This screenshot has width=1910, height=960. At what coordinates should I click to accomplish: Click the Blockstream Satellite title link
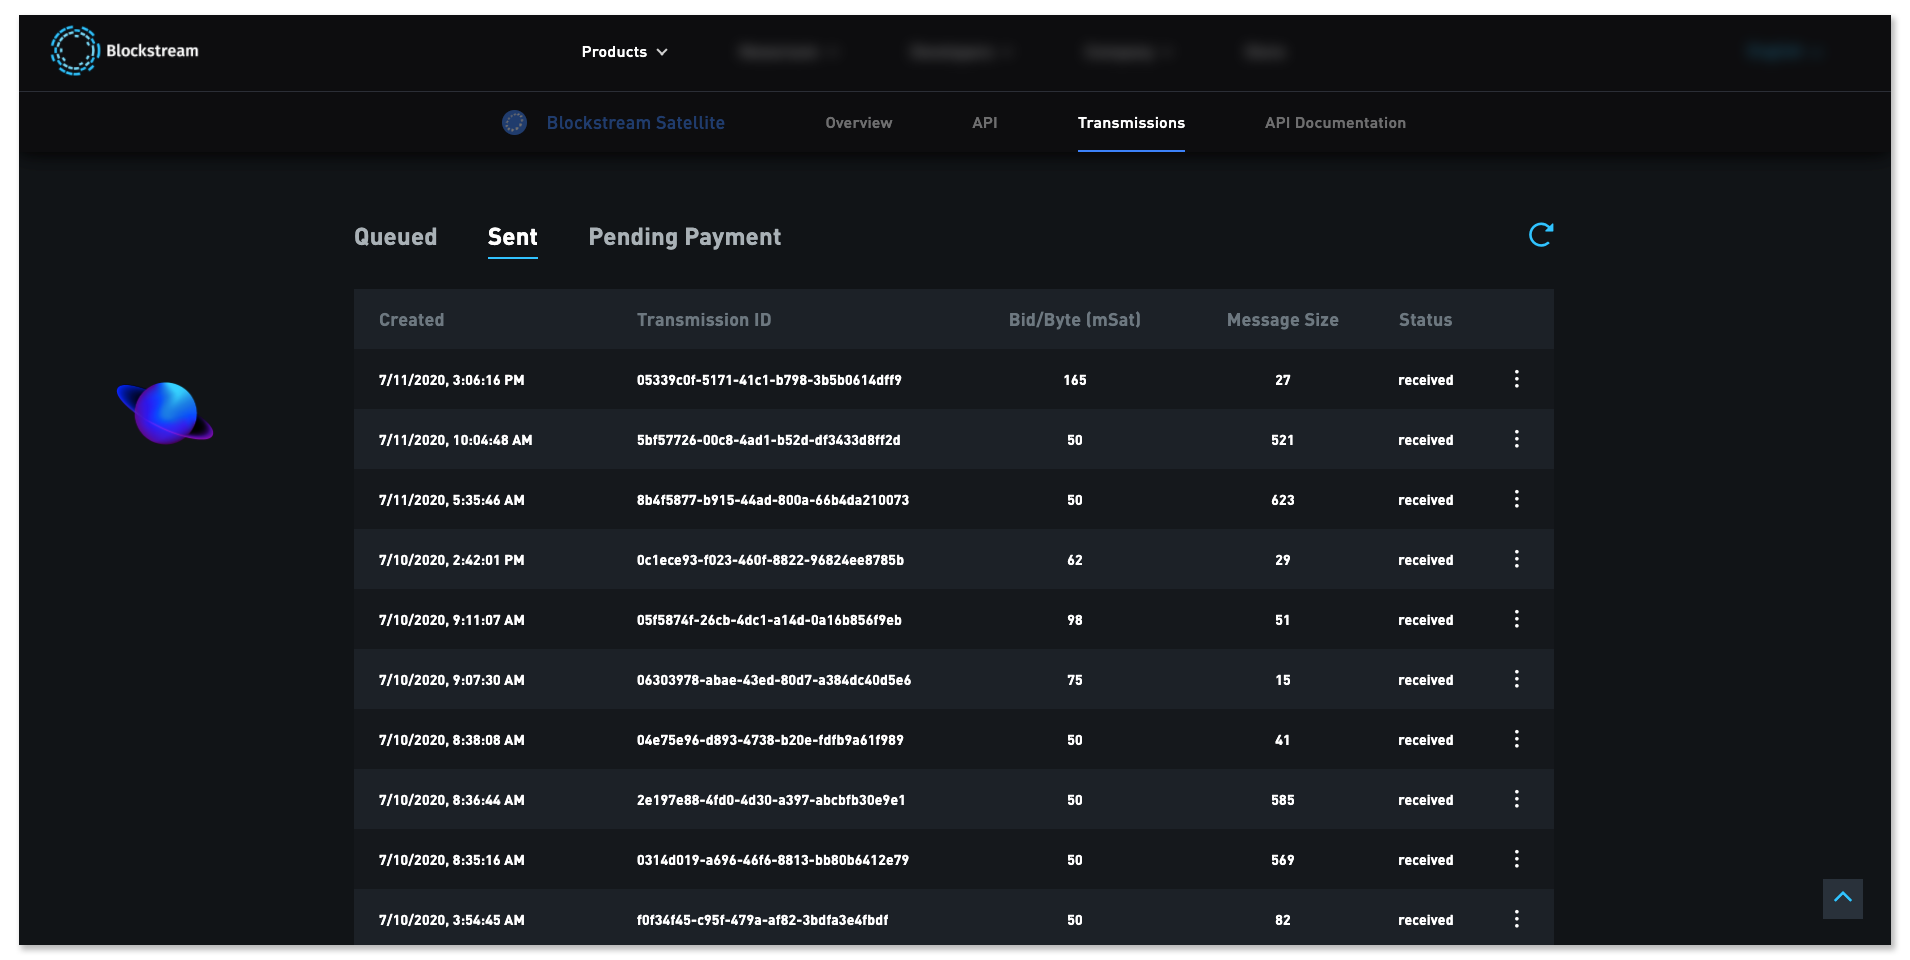[x=635, y=123]
